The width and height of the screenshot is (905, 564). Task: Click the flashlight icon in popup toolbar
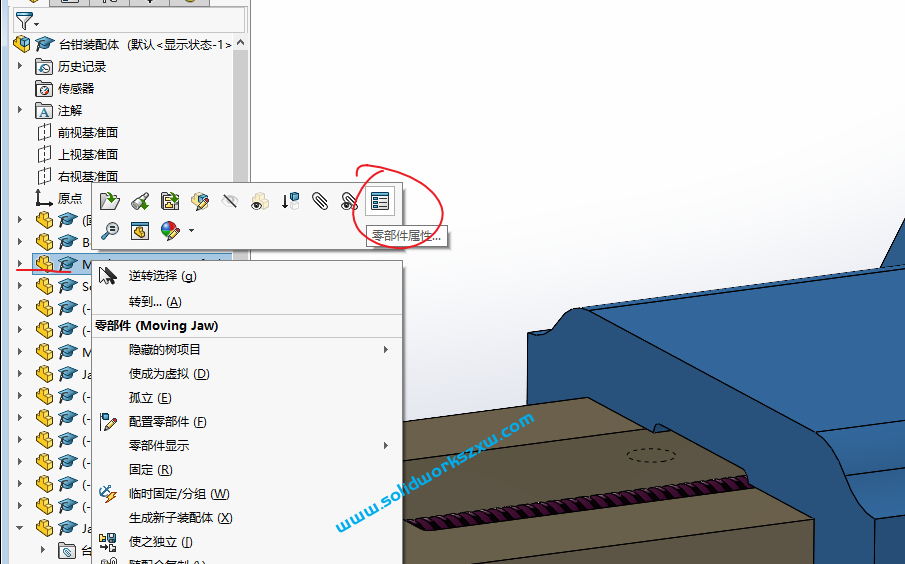140,201
